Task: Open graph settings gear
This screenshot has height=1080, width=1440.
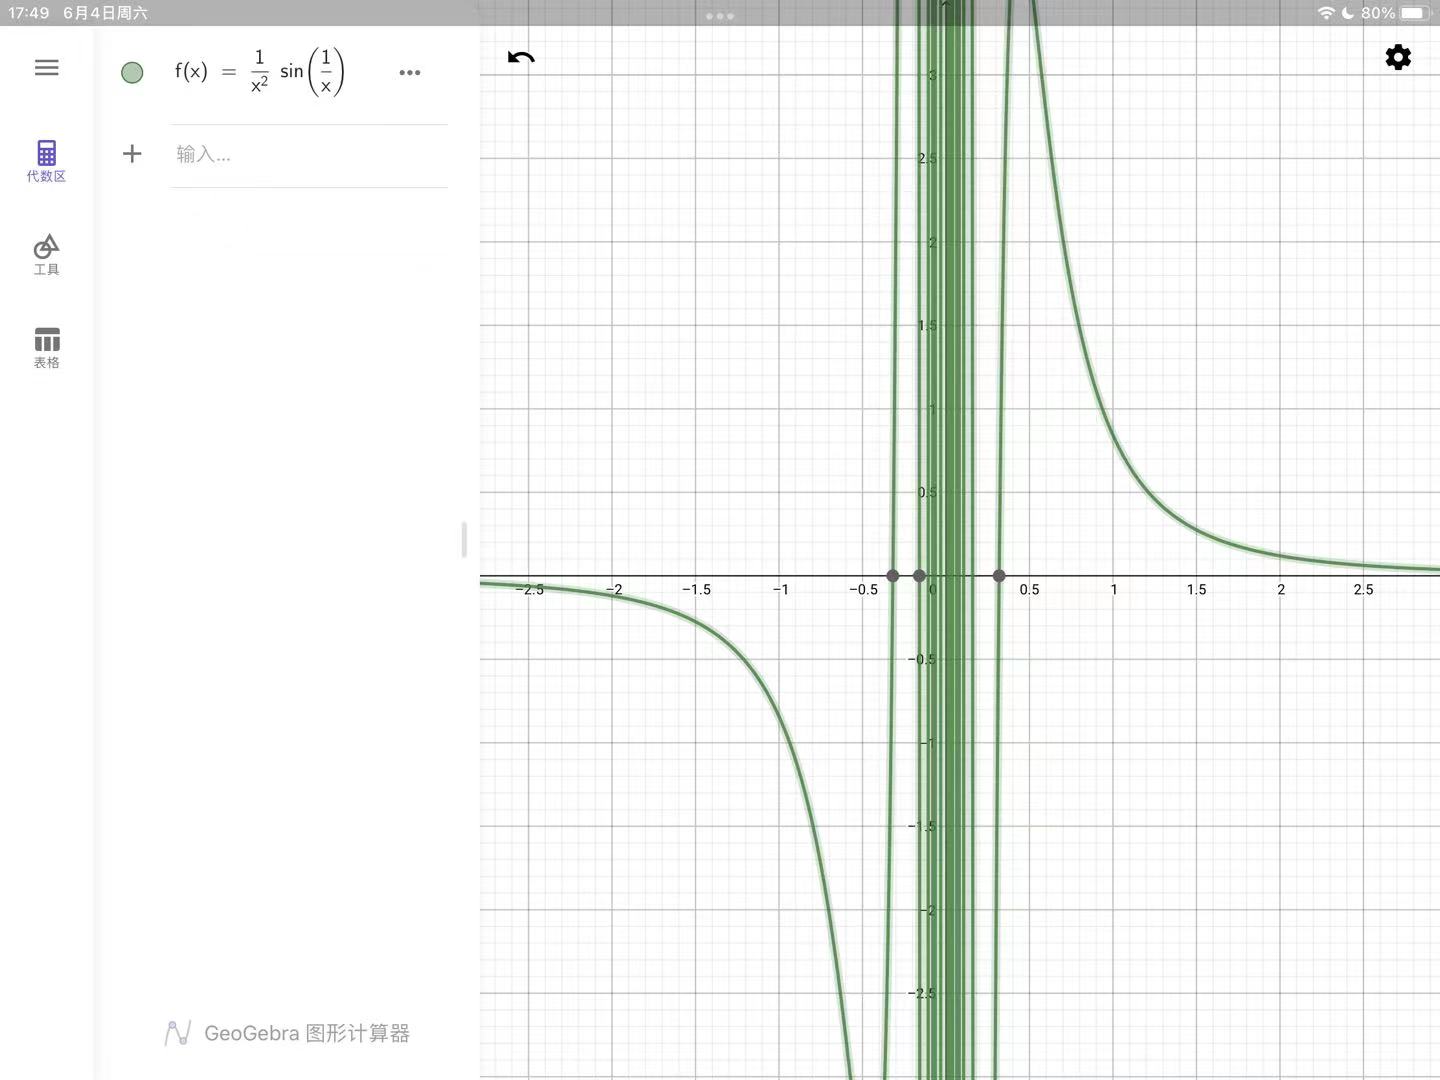Action: coord(1397,58)
